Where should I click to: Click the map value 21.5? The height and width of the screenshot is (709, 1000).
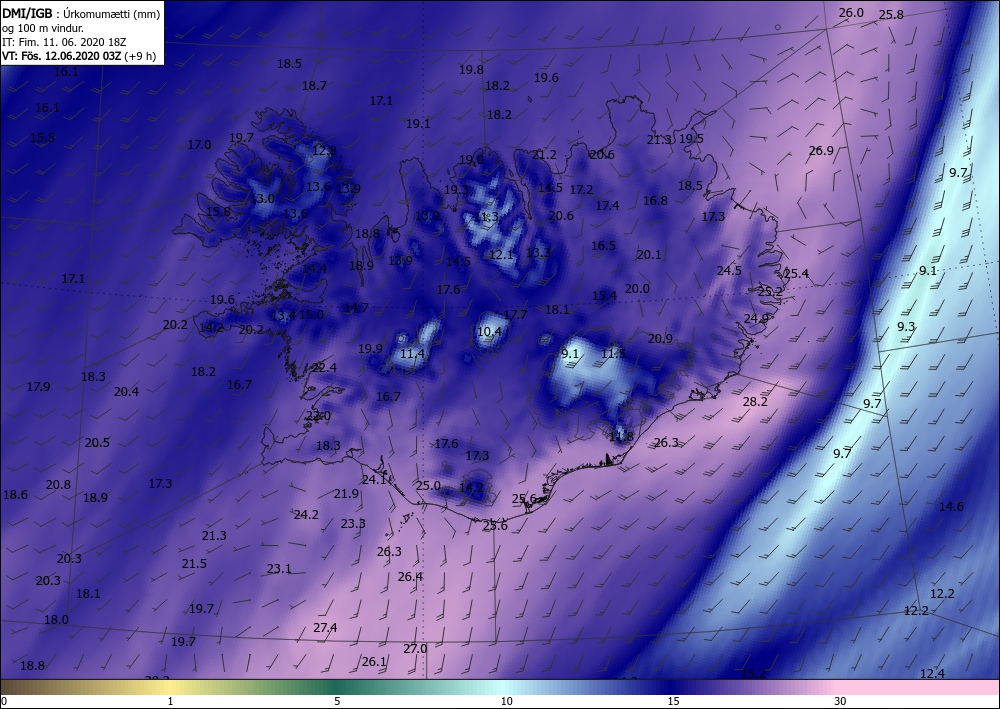(194, 564)
